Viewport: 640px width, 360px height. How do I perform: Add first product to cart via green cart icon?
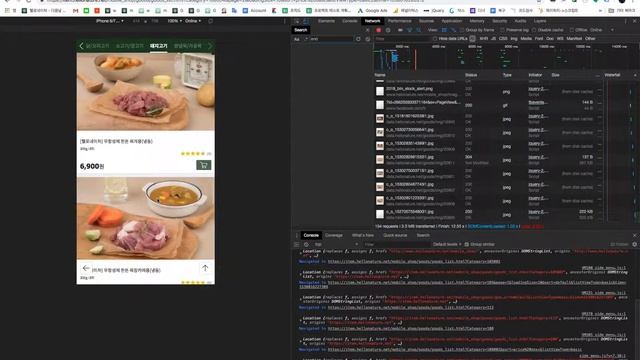click(204, 165)
